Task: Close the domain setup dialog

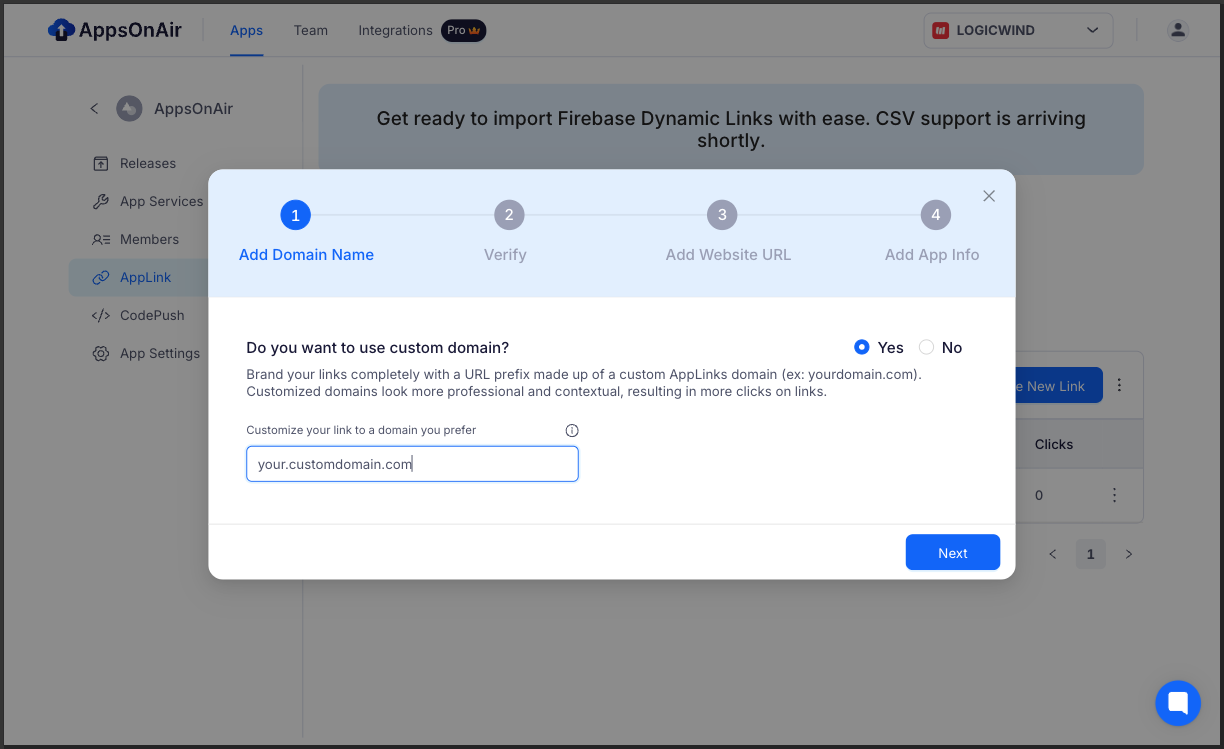Action: (x=989, y=196)
